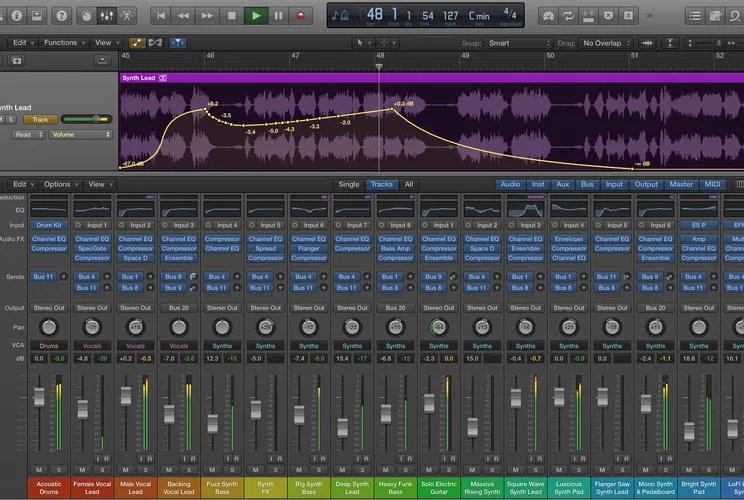Viewport: 744px width, 500px height.
Task: Open the pointer tool menu
Action: tap(363, 43)
